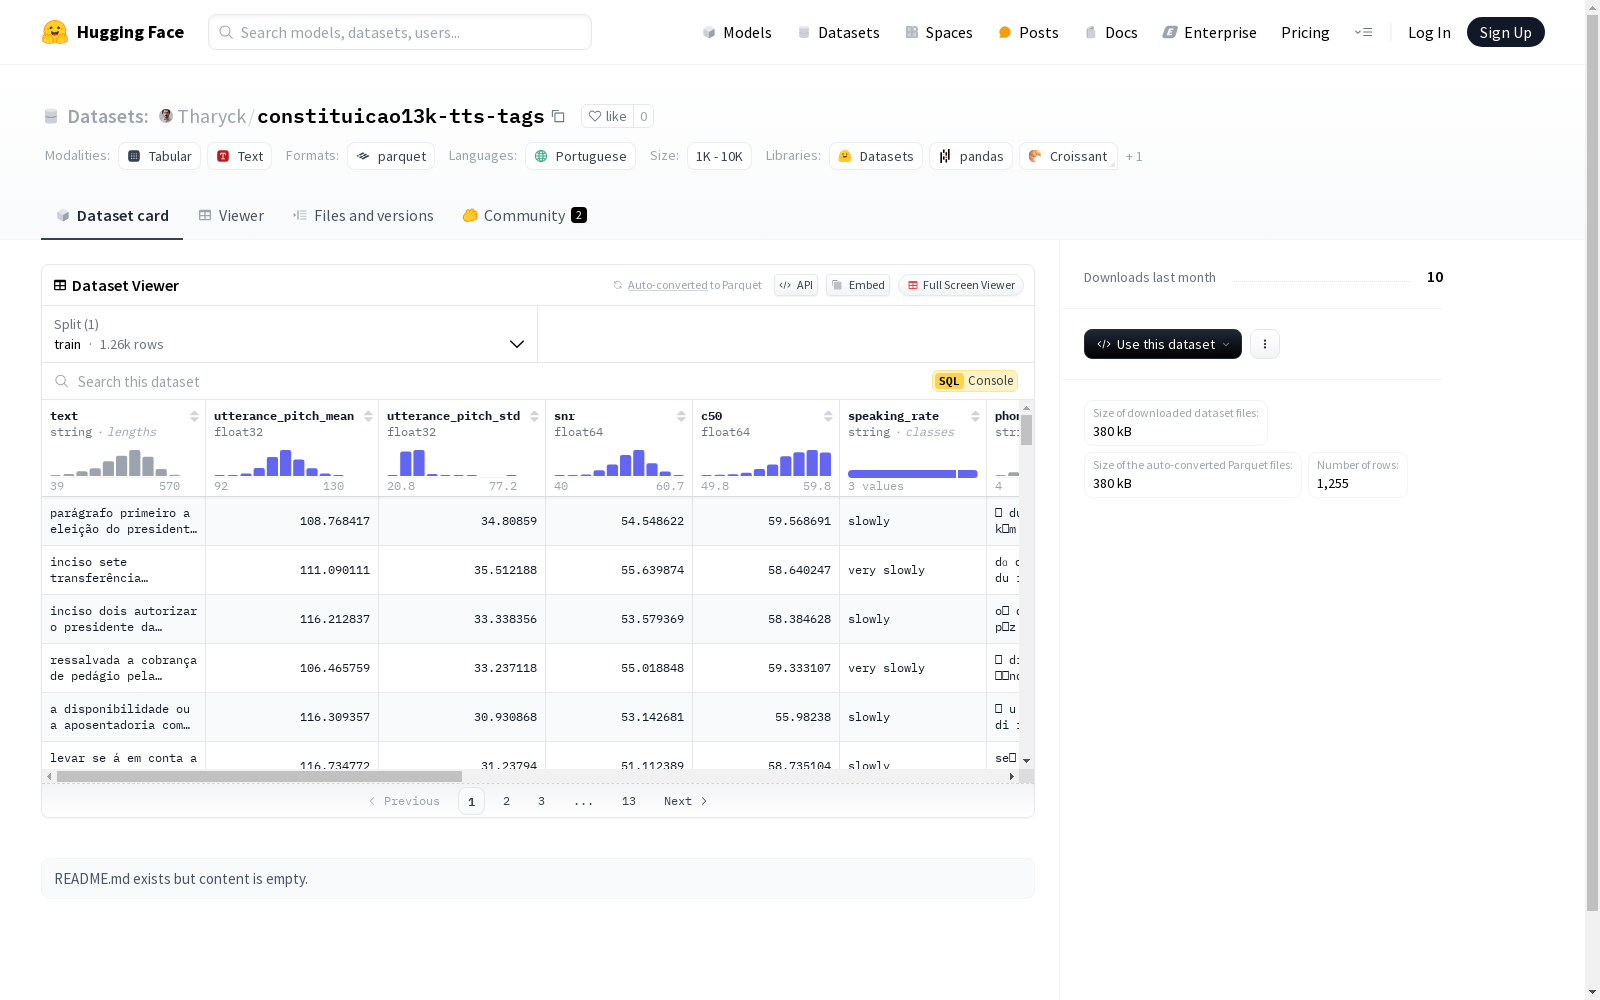Sort by the snr column
The height and width of the screenshot is (1000, 1600).
point(681,416)
